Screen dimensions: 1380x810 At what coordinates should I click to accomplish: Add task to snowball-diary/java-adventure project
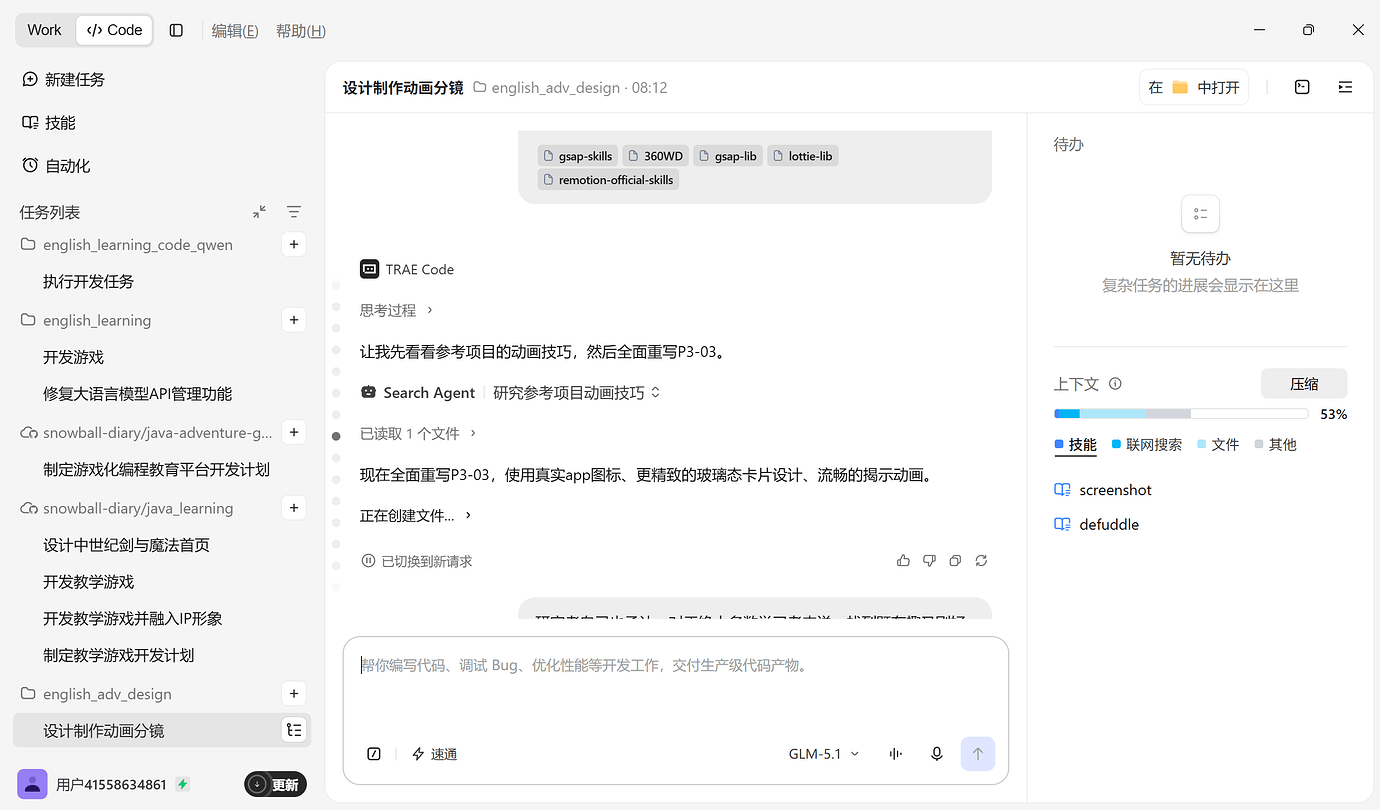[x=294, y=432]
